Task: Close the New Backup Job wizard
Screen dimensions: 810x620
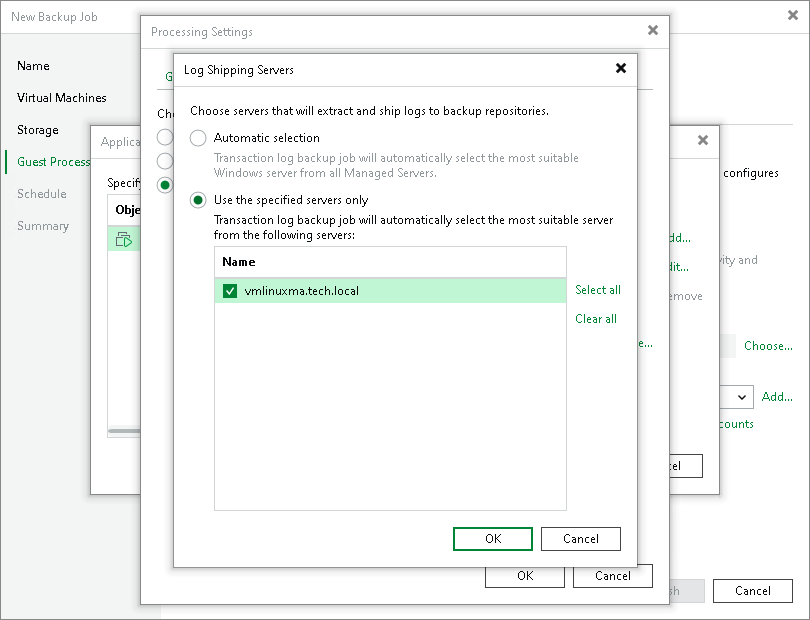Action: coord(793,16)
